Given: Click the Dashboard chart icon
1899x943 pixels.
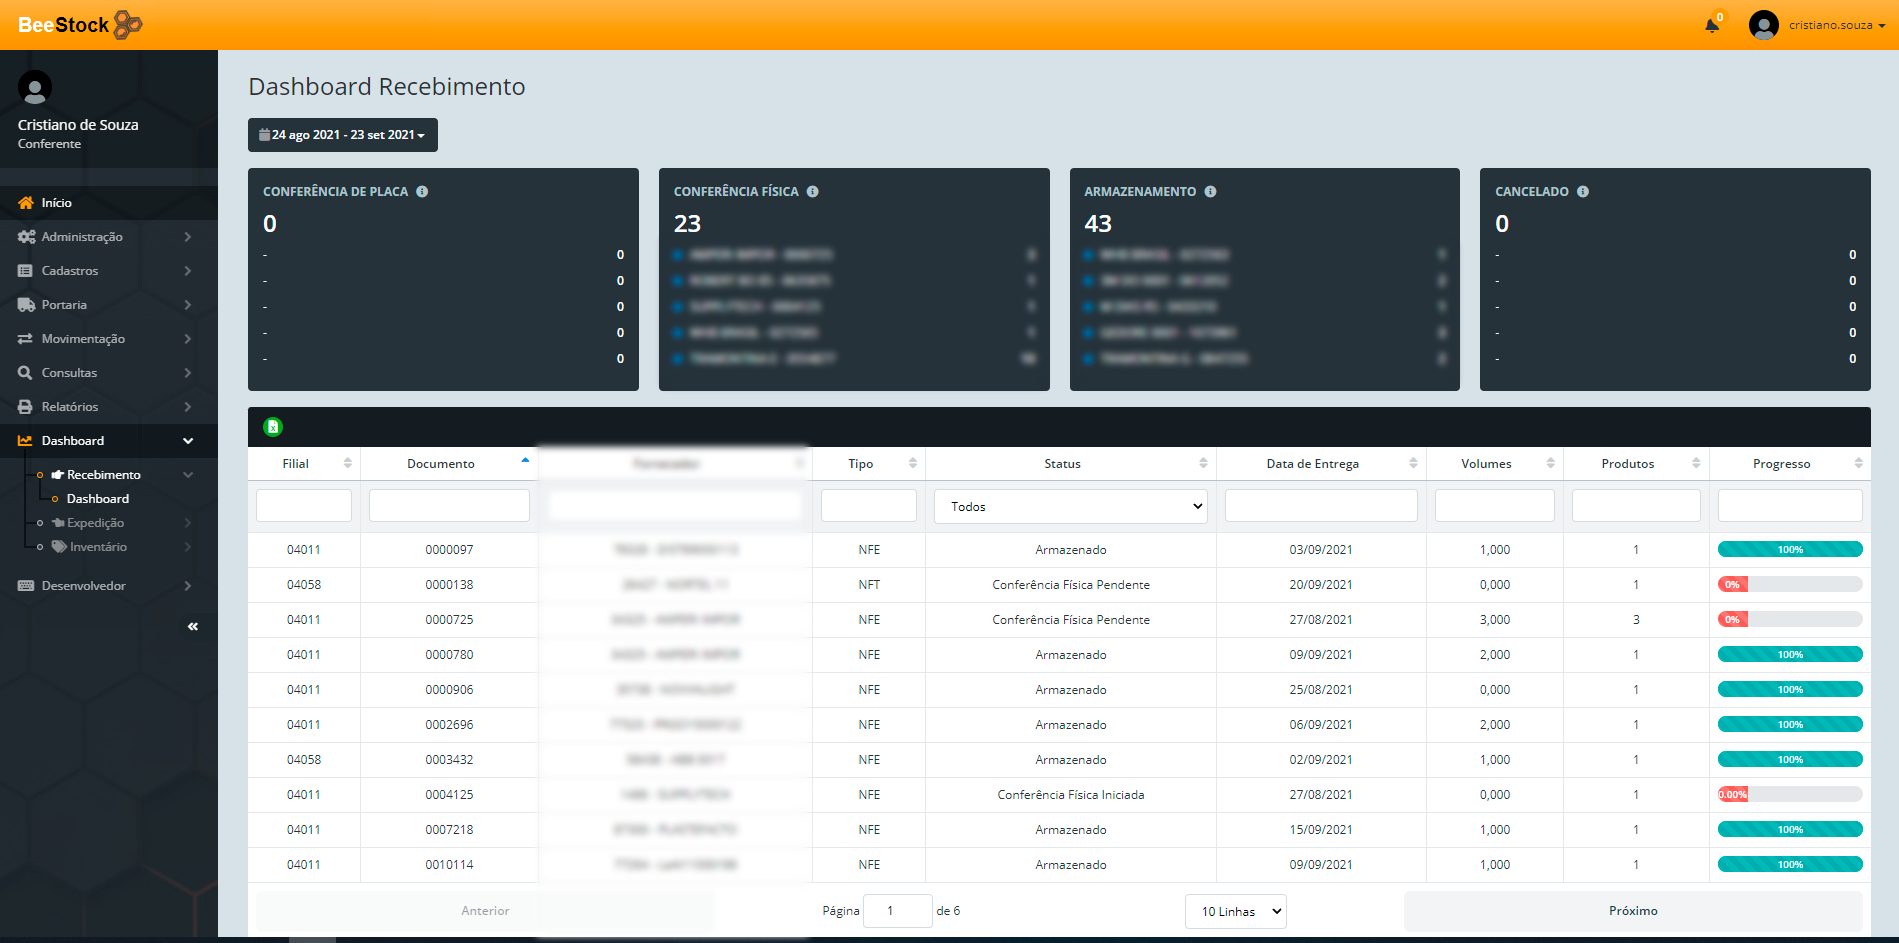Looking at the screenshot, I should 25,441.
